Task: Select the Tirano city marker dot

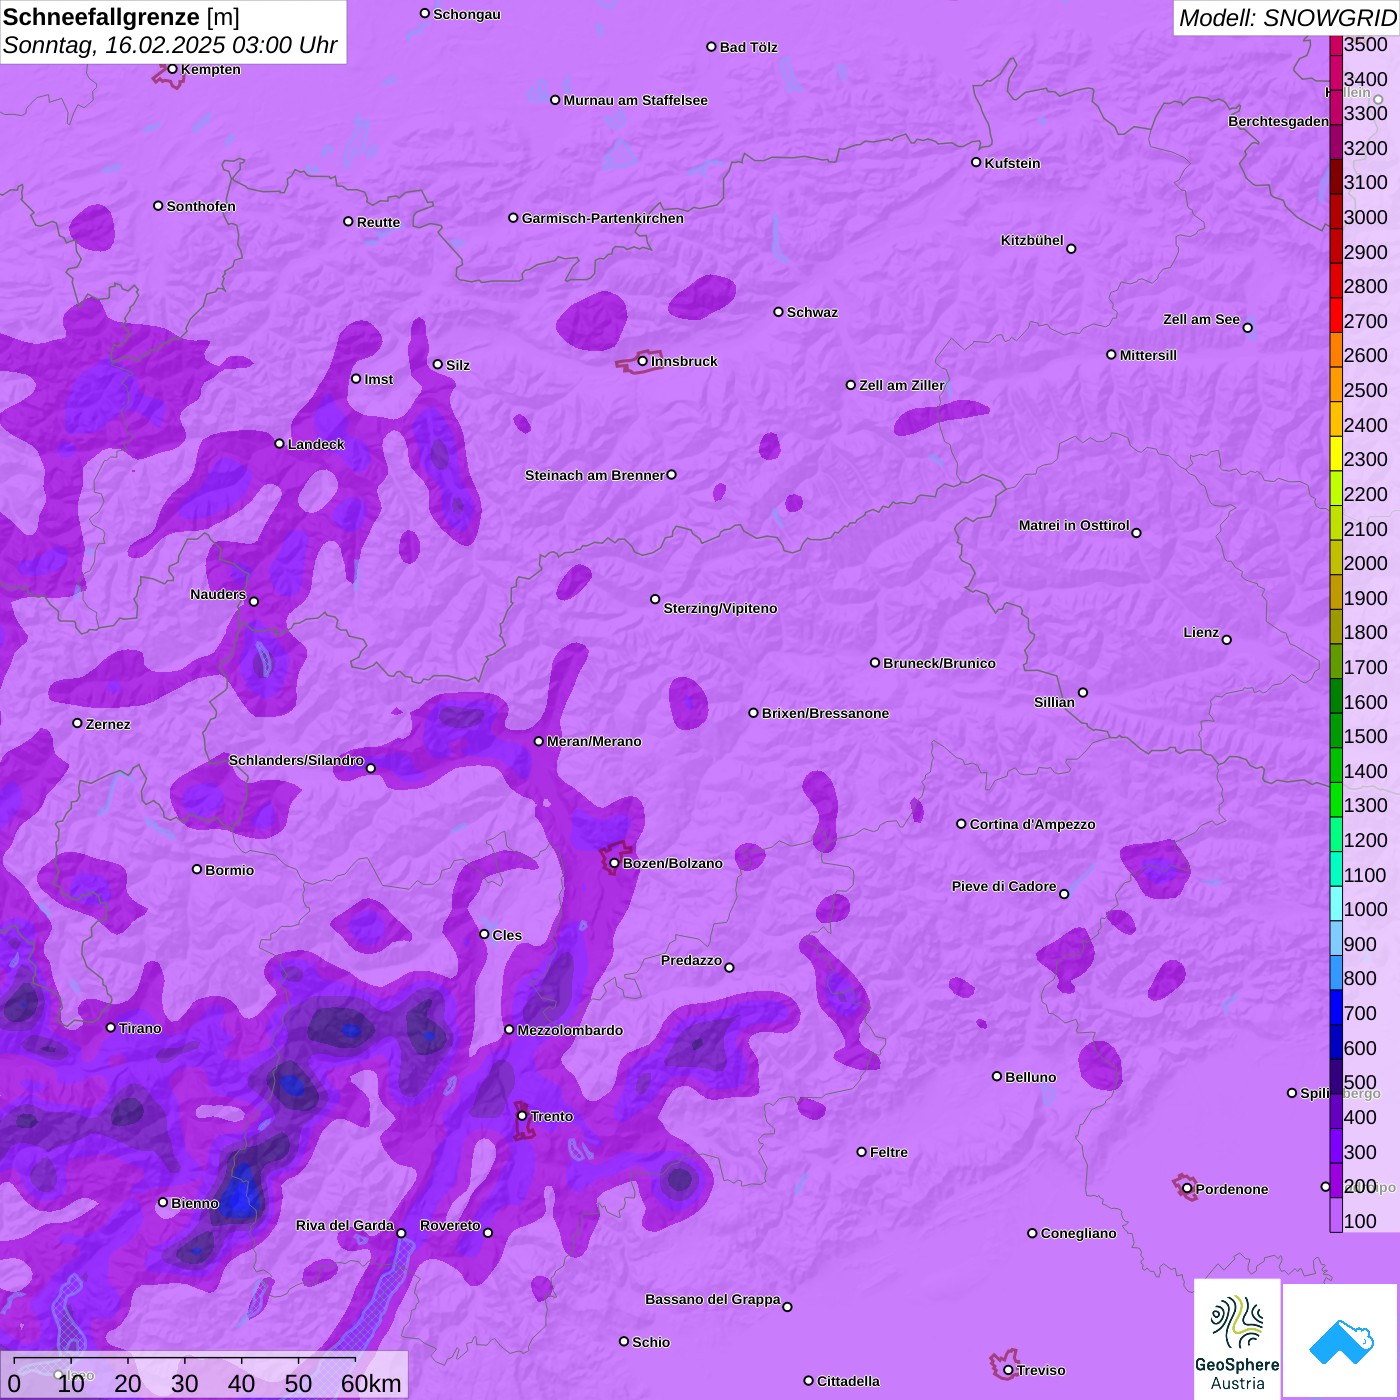Action: (x=111, y=1027)
